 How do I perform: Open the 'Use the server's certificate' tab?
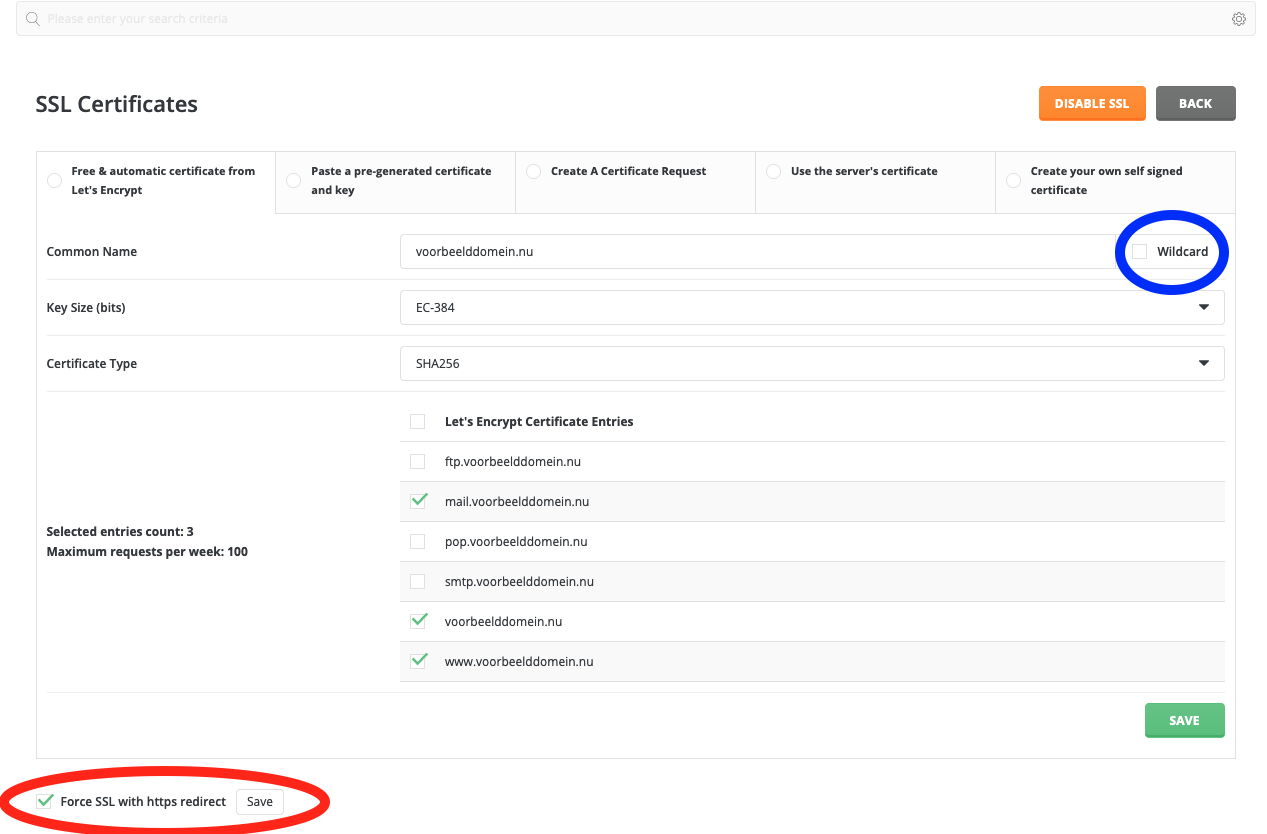[x=876, y=182]
